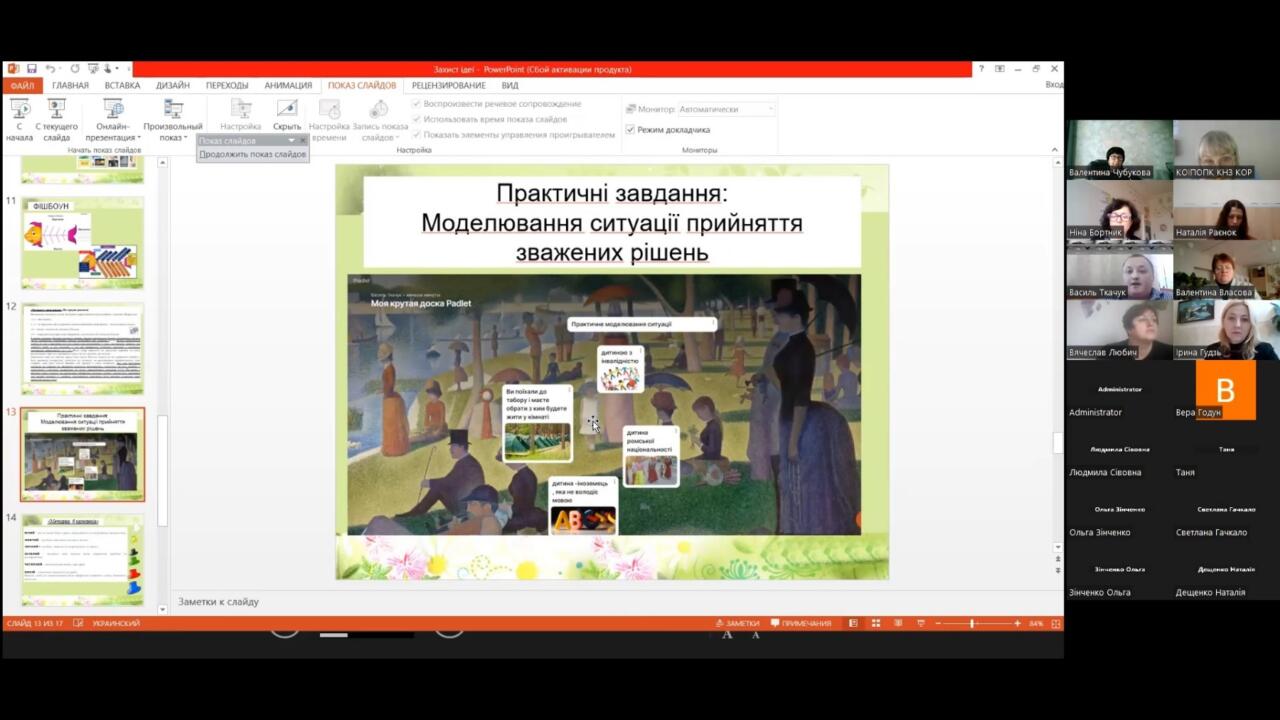Select slide 11 ФІШБОУН thumbnail
This screenshot has height=720, width=1280.
(82, 243)
